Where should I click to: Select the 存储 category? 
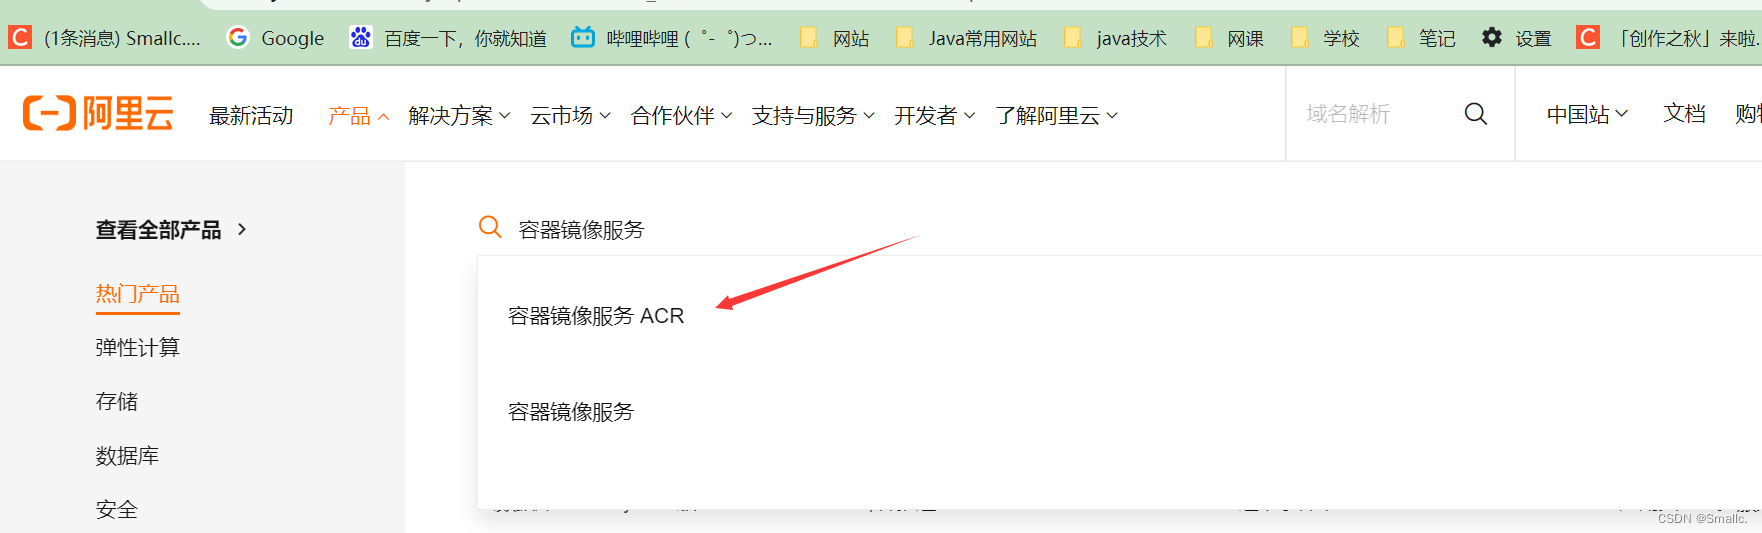pyautogui.click(x=116, y=401)
